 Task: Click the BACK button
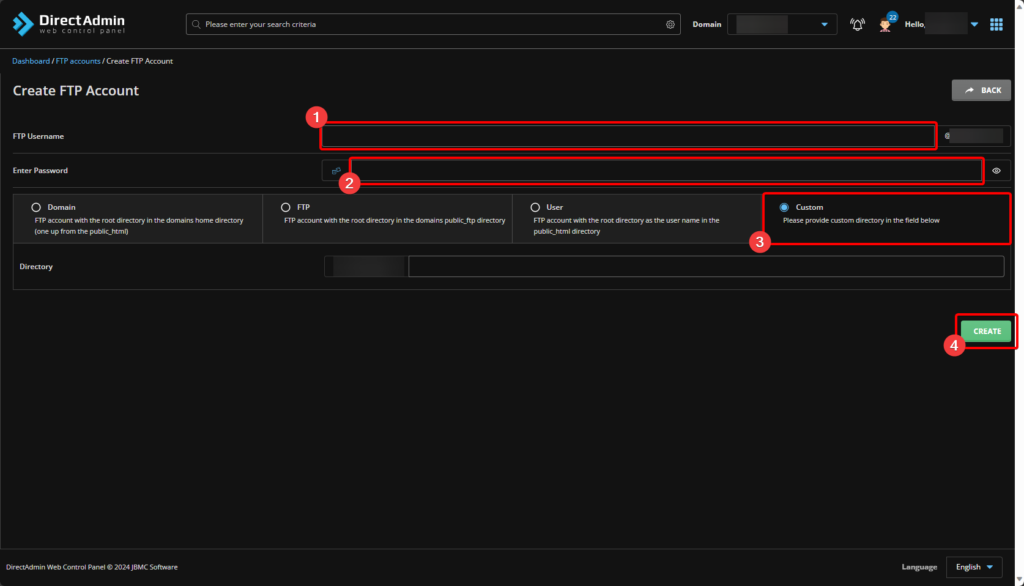(981, 90)
